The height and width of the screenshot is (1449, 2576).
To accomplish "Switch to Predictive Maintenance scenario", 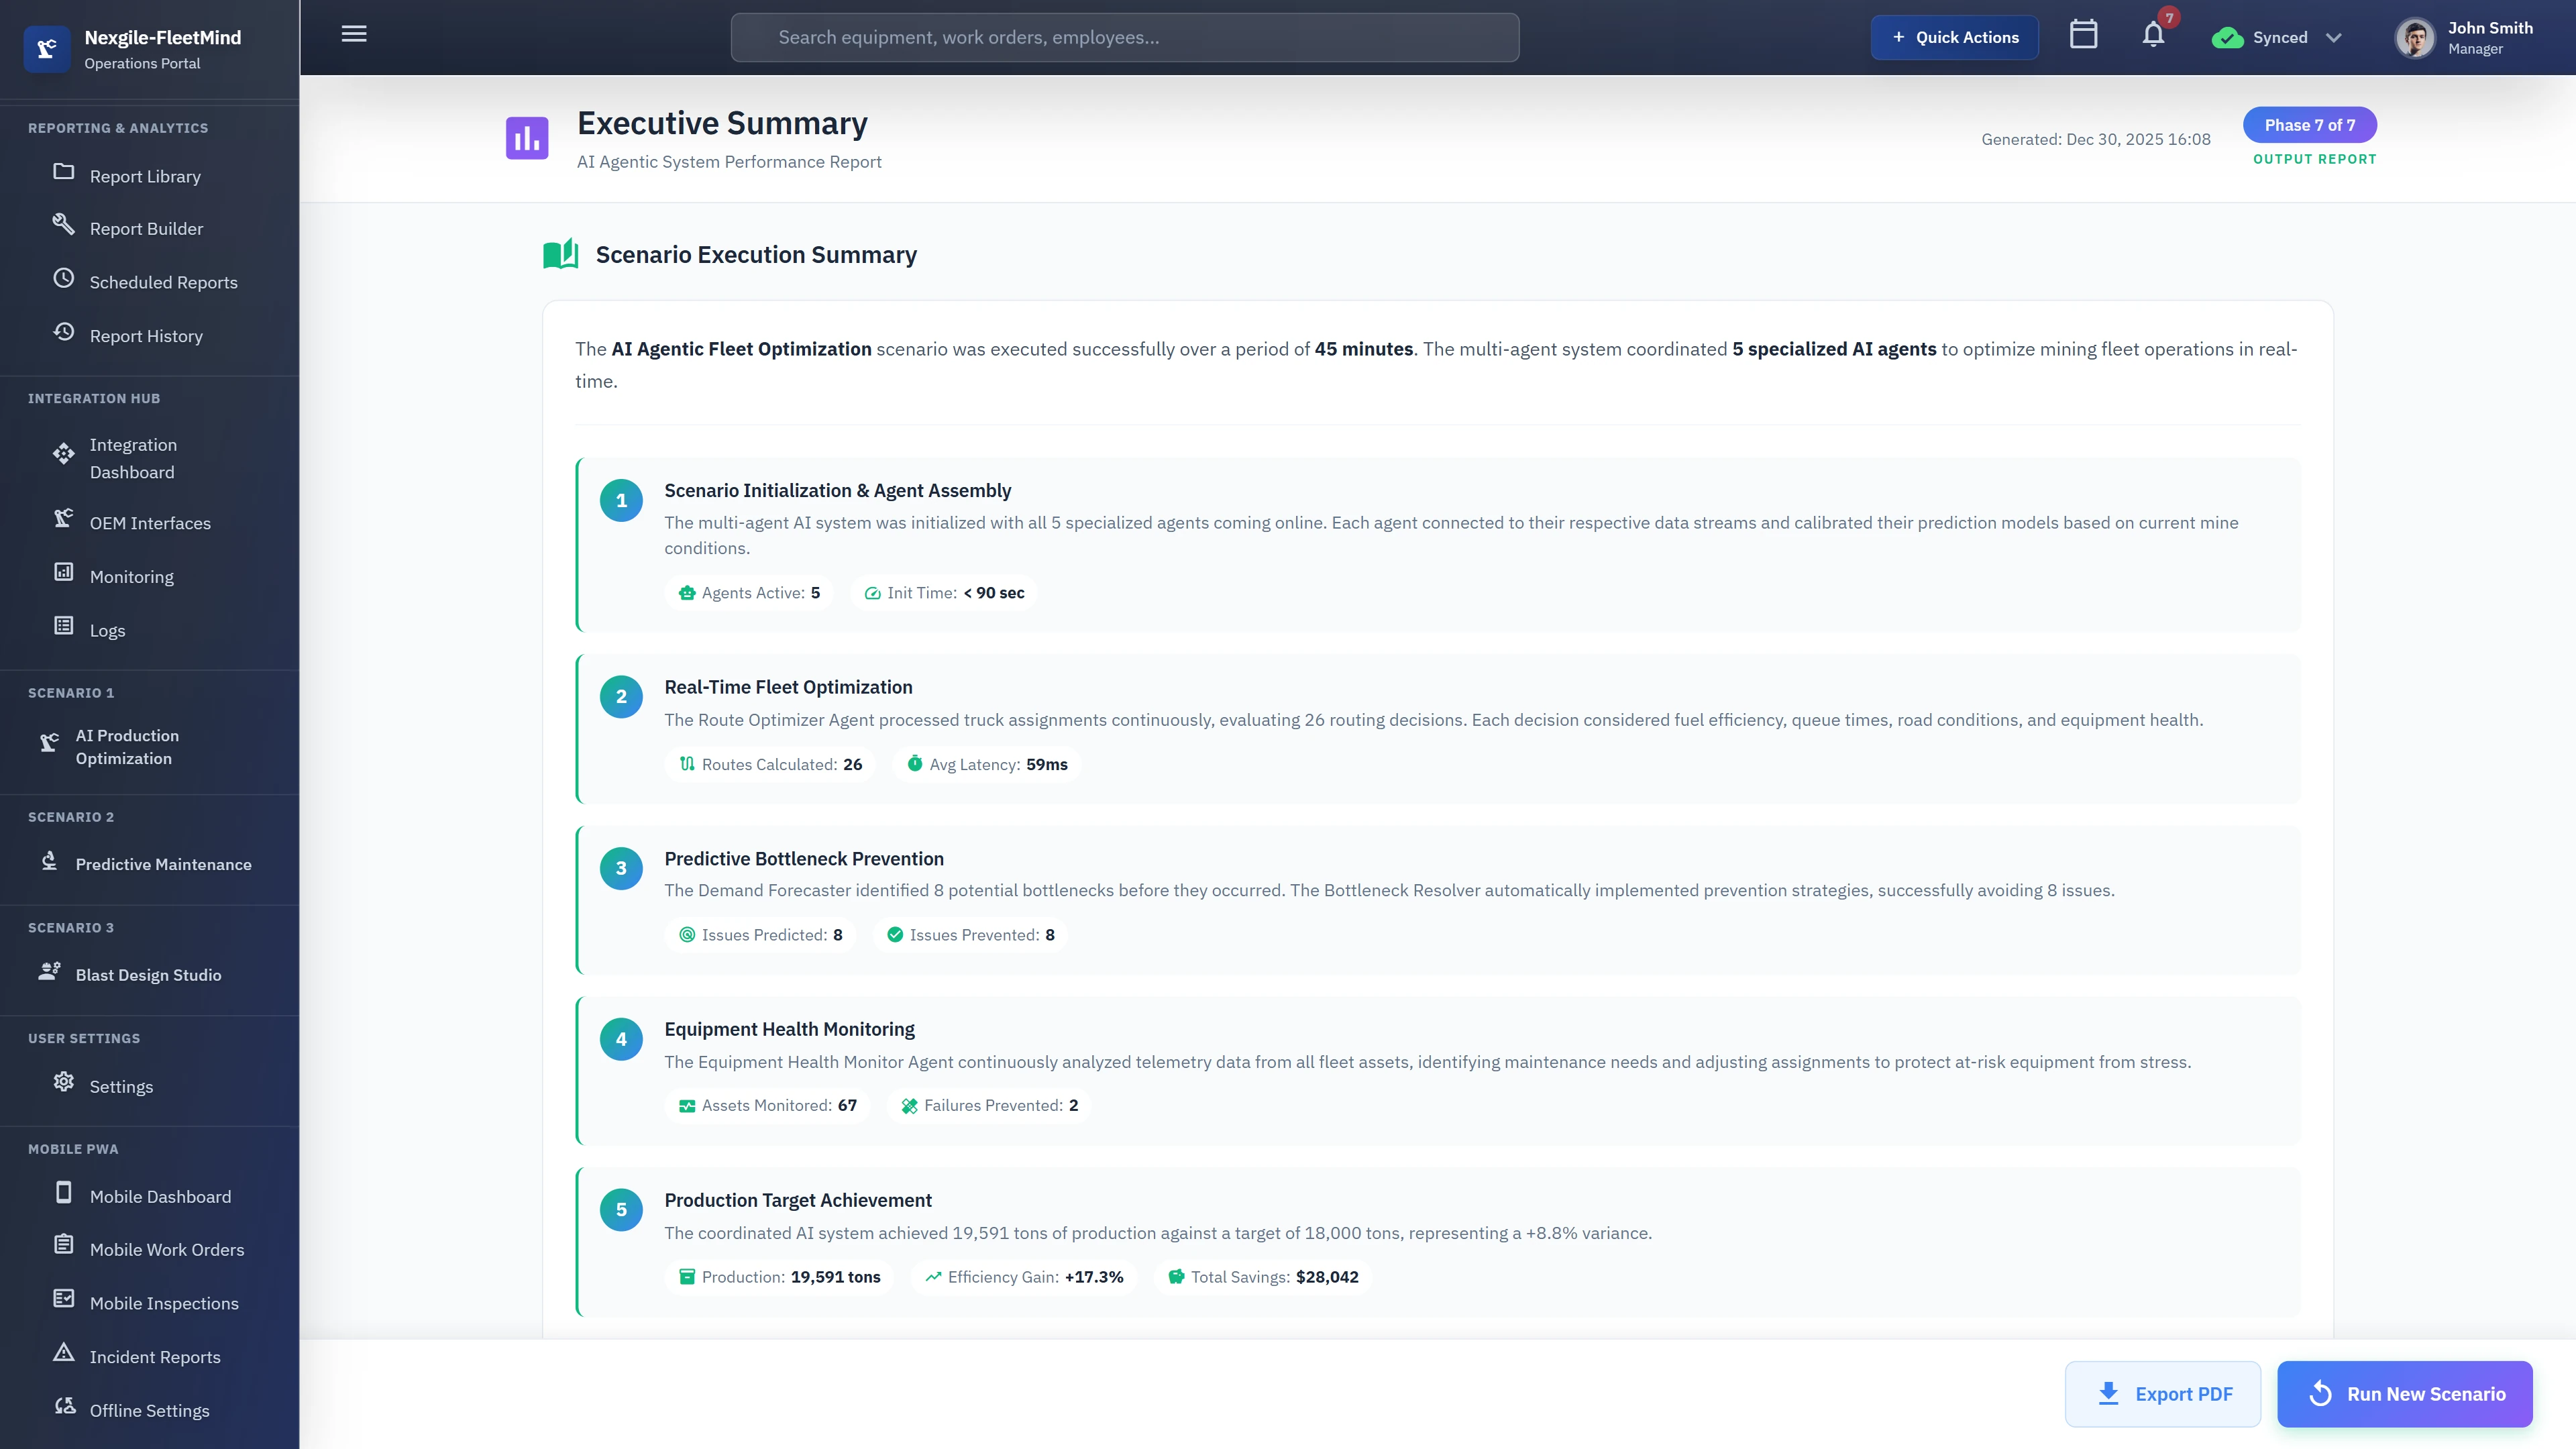I will pyautogui.click(x=164, y=864).
